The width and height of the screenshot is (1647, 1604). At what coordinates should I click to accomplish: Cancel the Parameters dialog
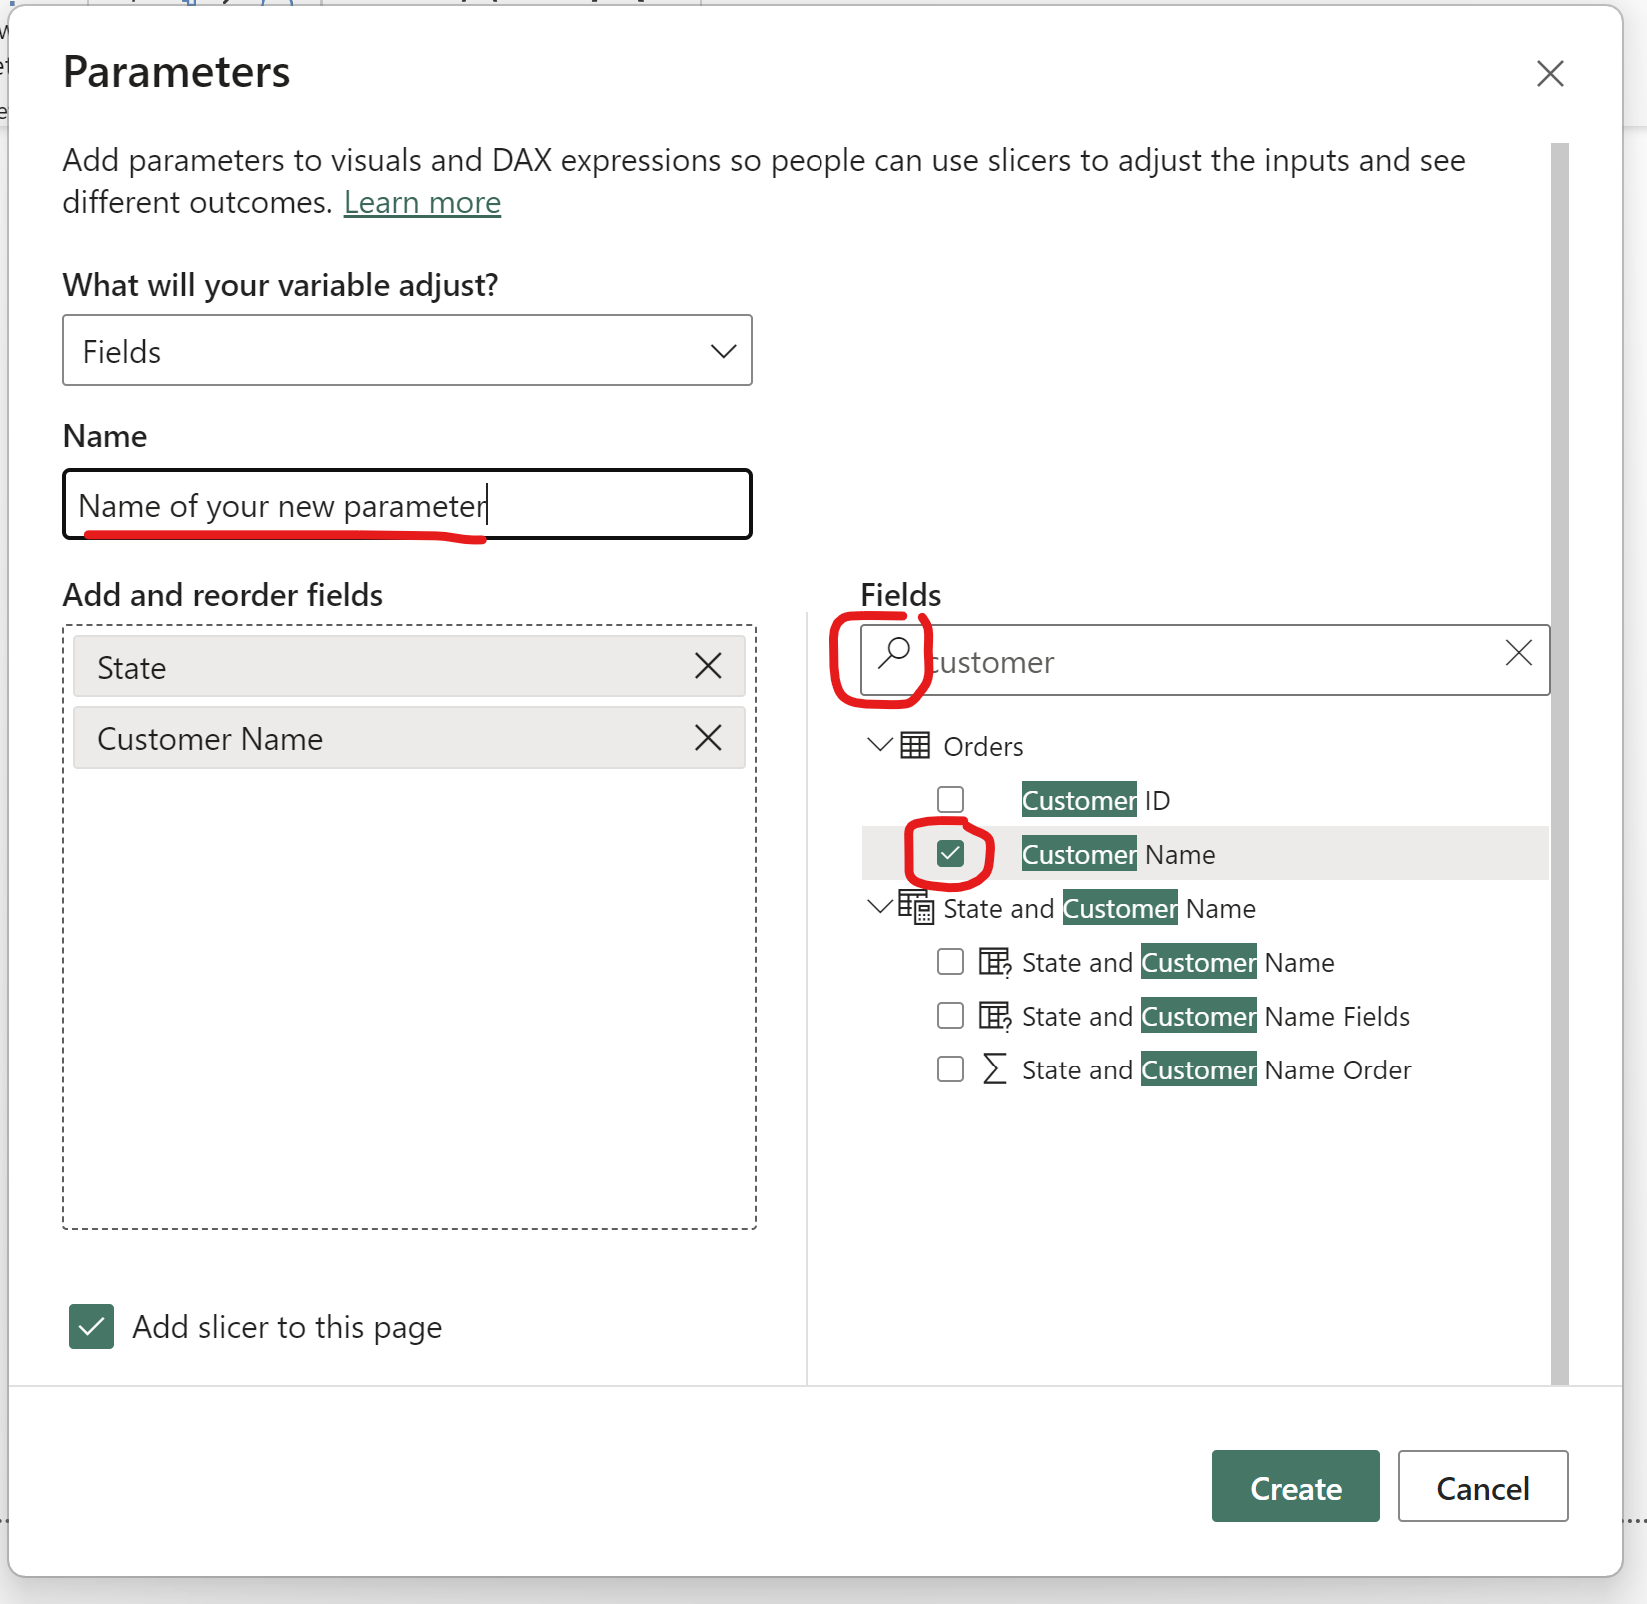pos(1482,1487)
